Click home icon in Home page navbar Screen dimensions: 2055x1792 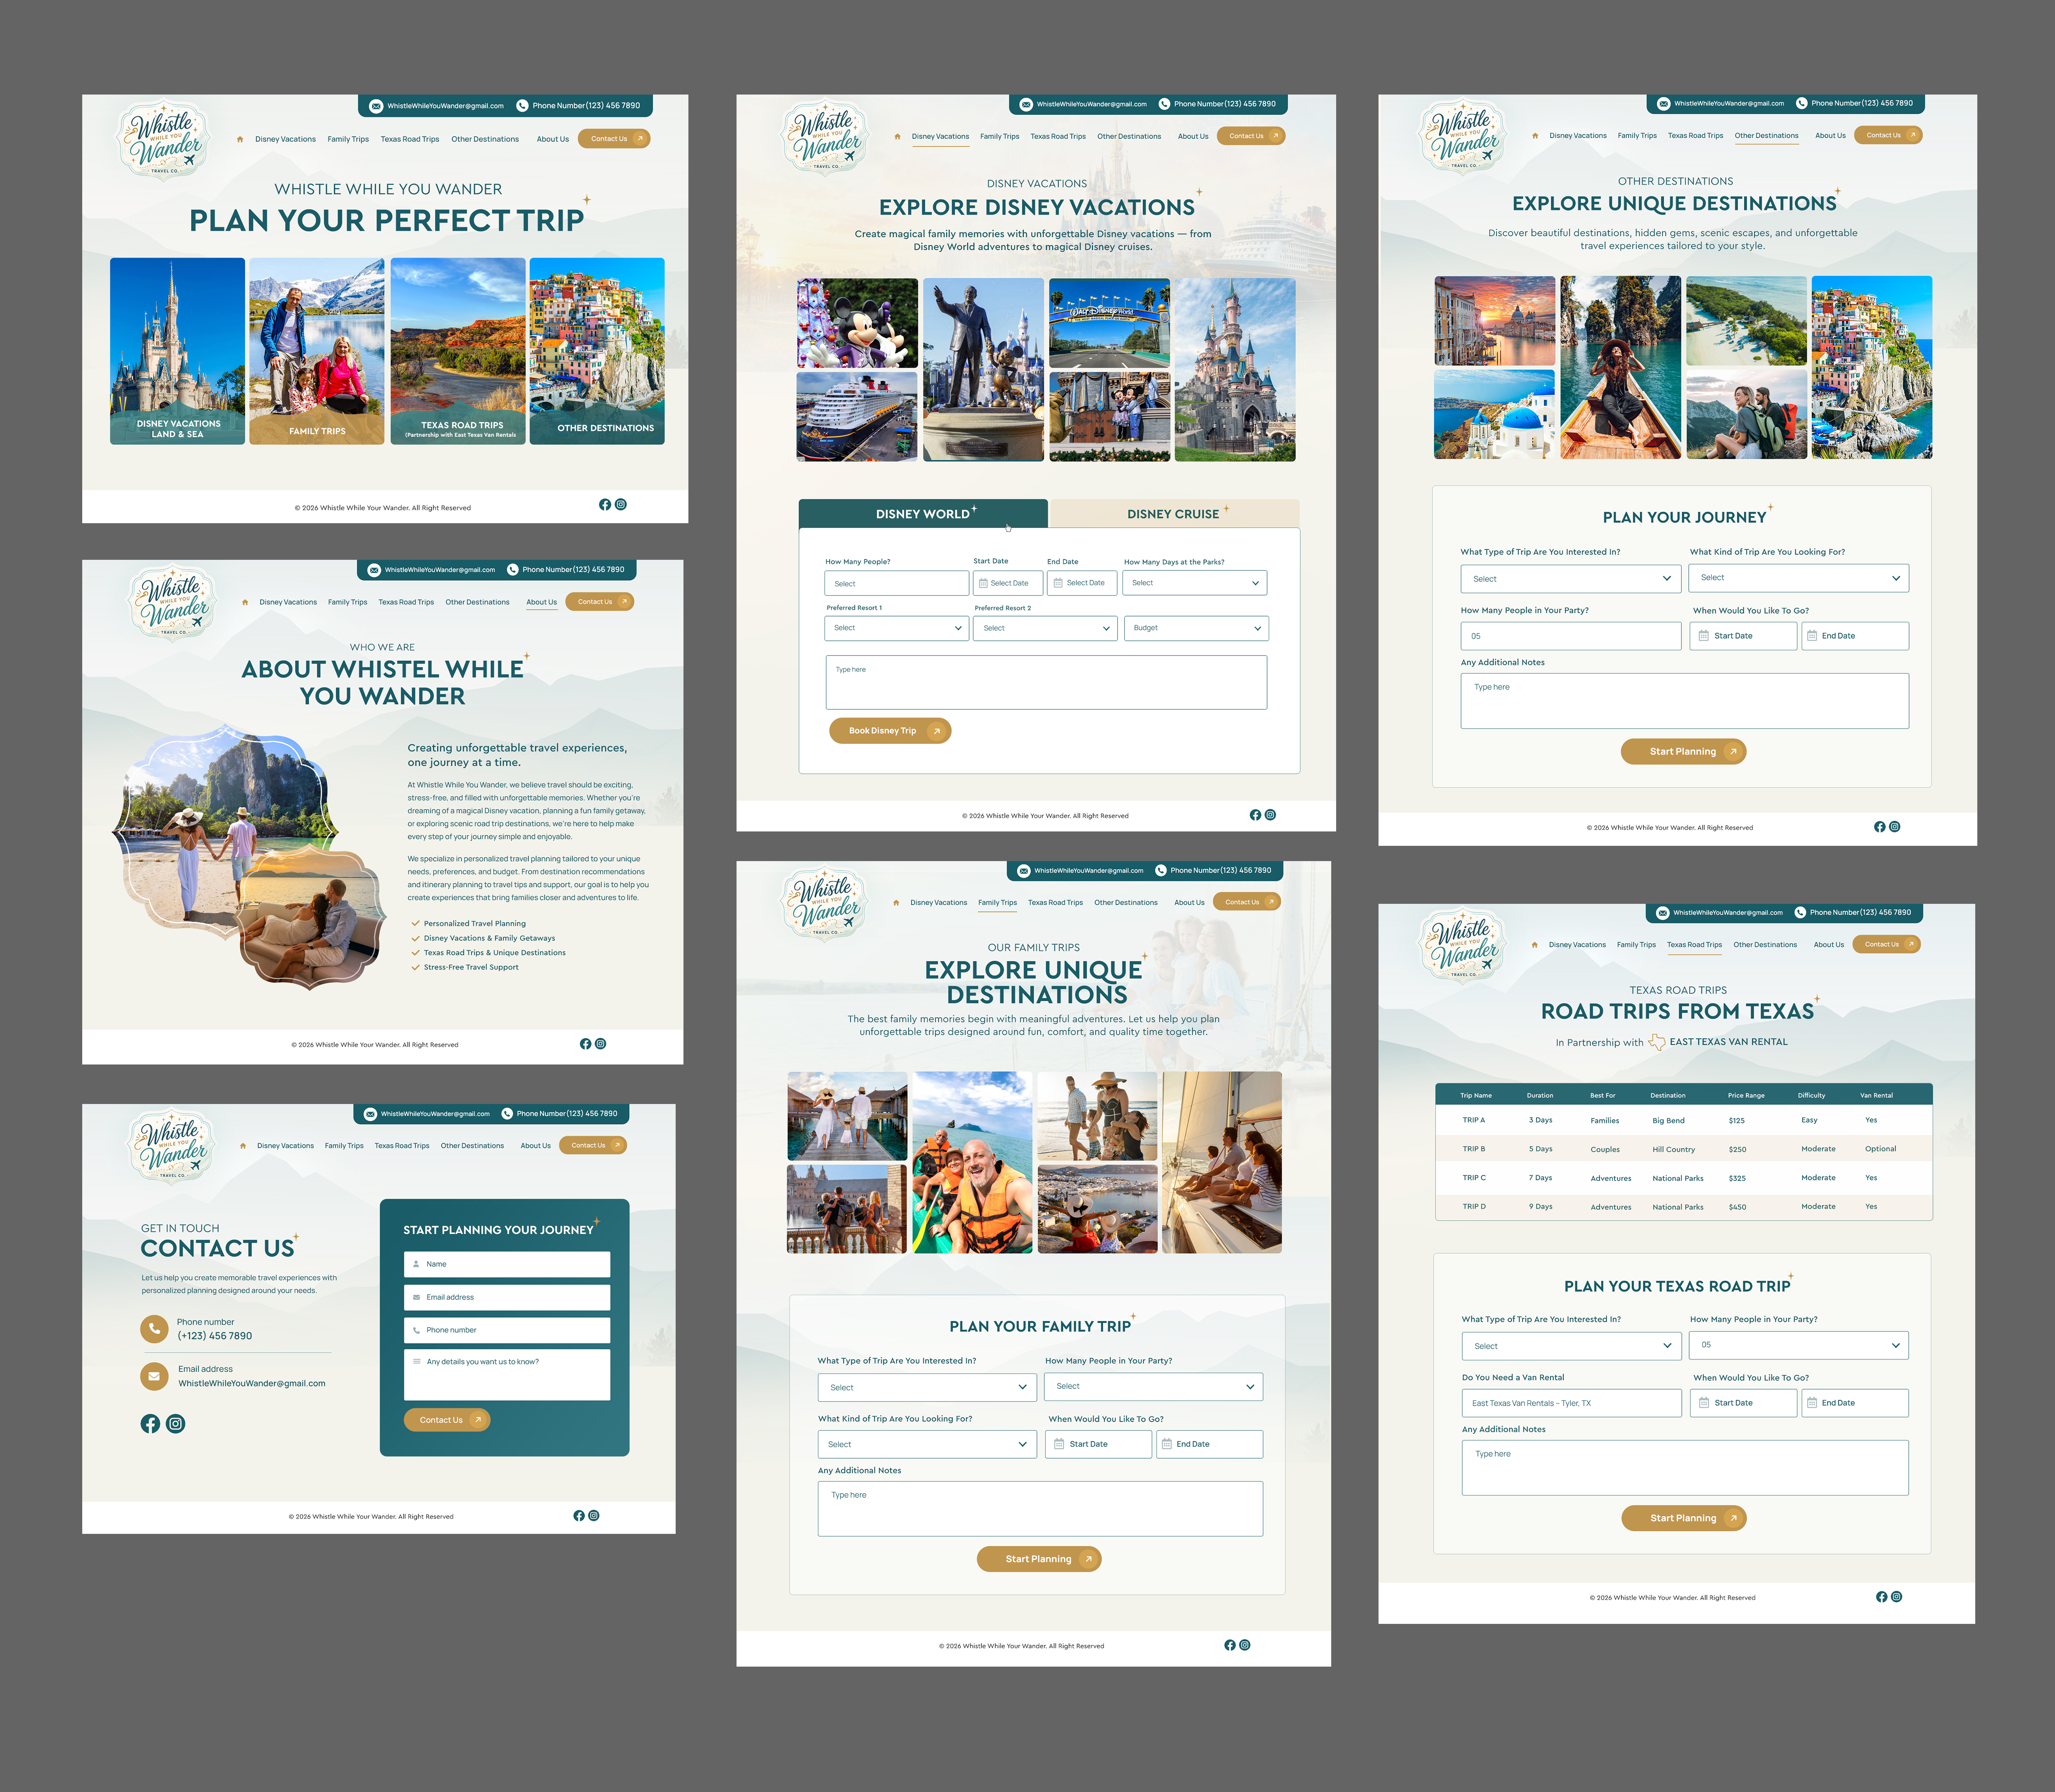[240, 139]
